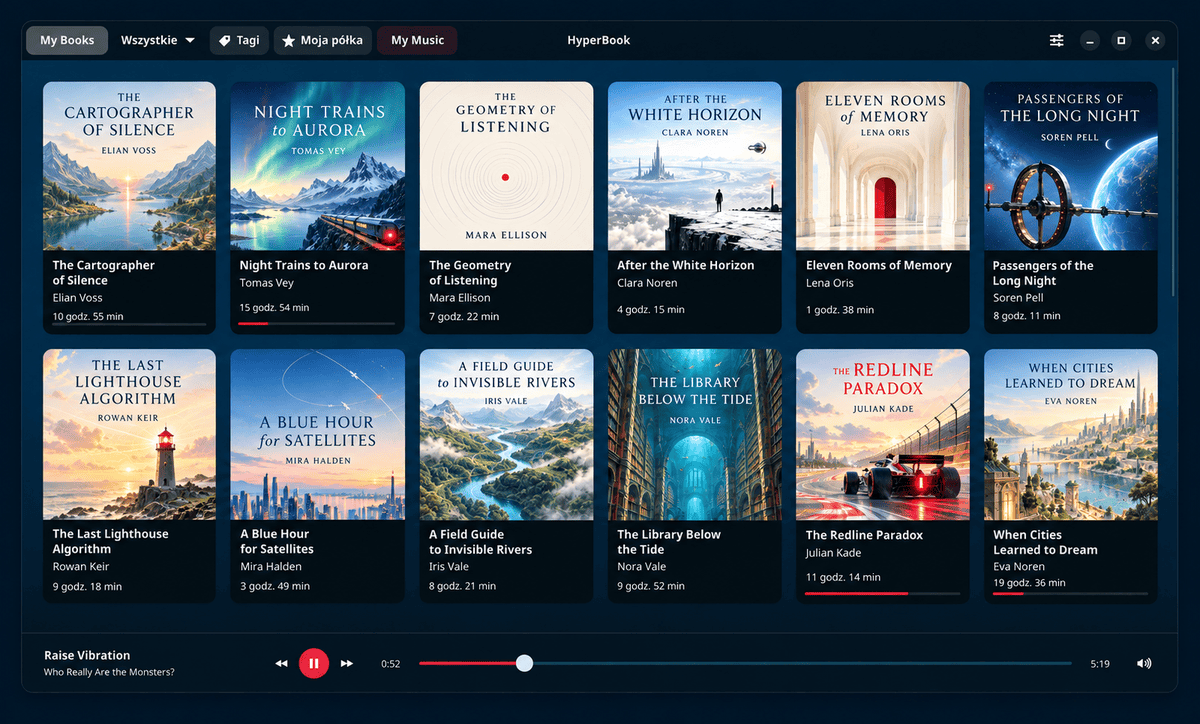Expand the Wszystkie filter dropdown
Image resolution: width=1200 pixels, height=724 pixels.
pos(158,40)
